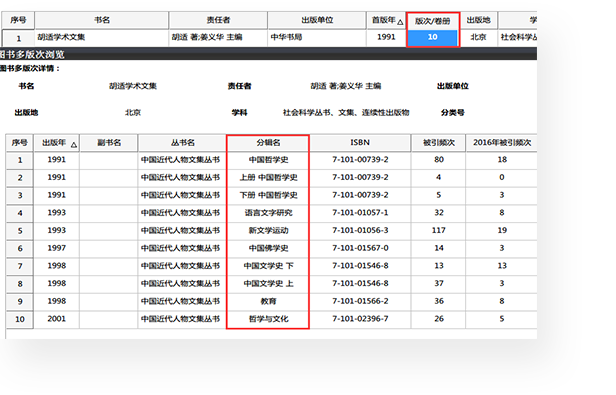Select row number 10 in detail table
Viewport: 616px width, 395px height.
coord(20,320)
